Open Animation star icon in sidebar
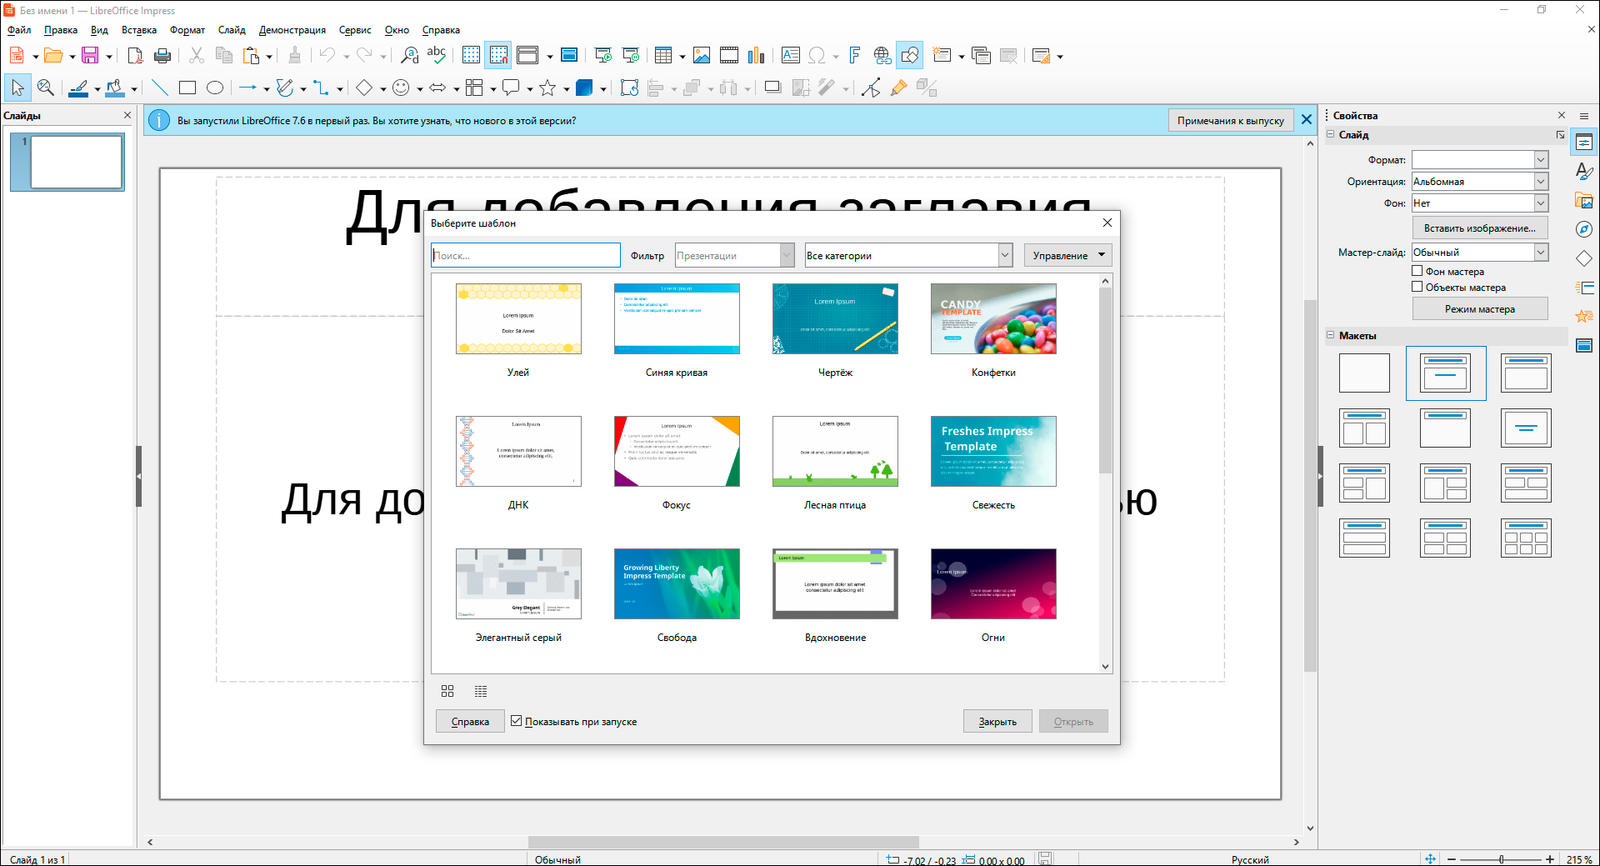 coord(1584,316)
